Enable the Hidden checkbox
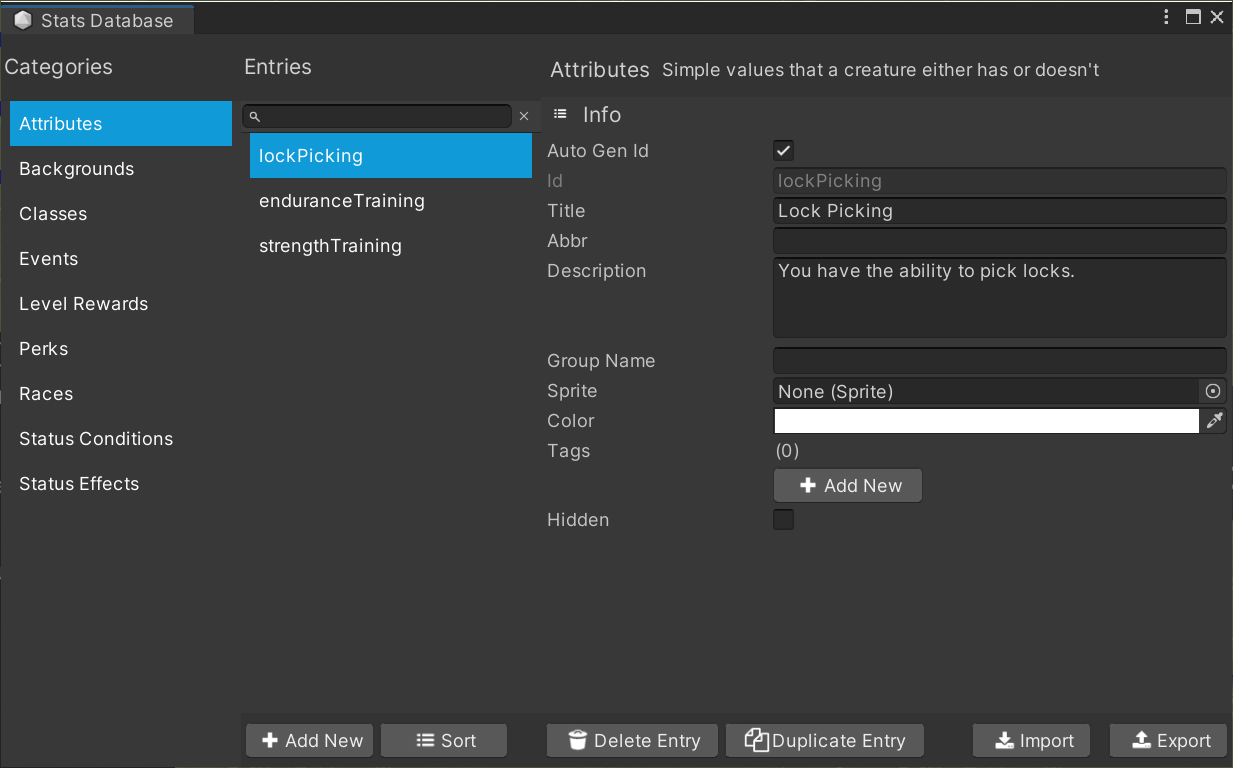The height and width of the screenshot is (768, 1233). (x=784, y=520)
